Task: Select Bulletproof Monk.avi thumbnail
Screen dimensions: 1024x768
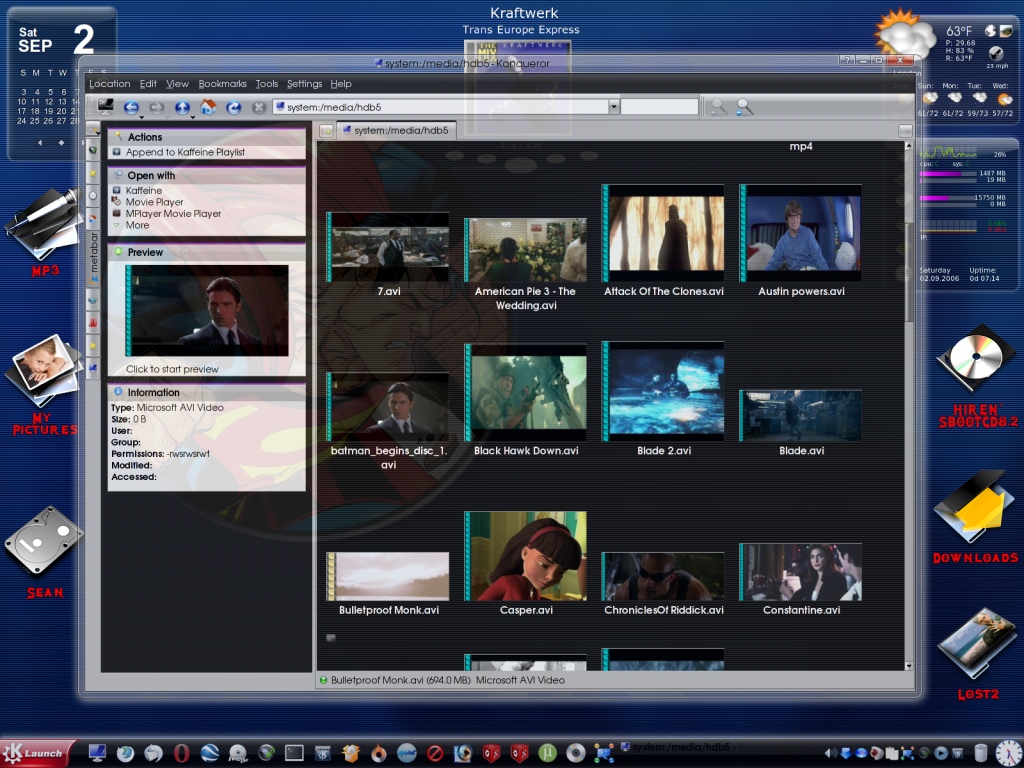Action: pos(388,576)
